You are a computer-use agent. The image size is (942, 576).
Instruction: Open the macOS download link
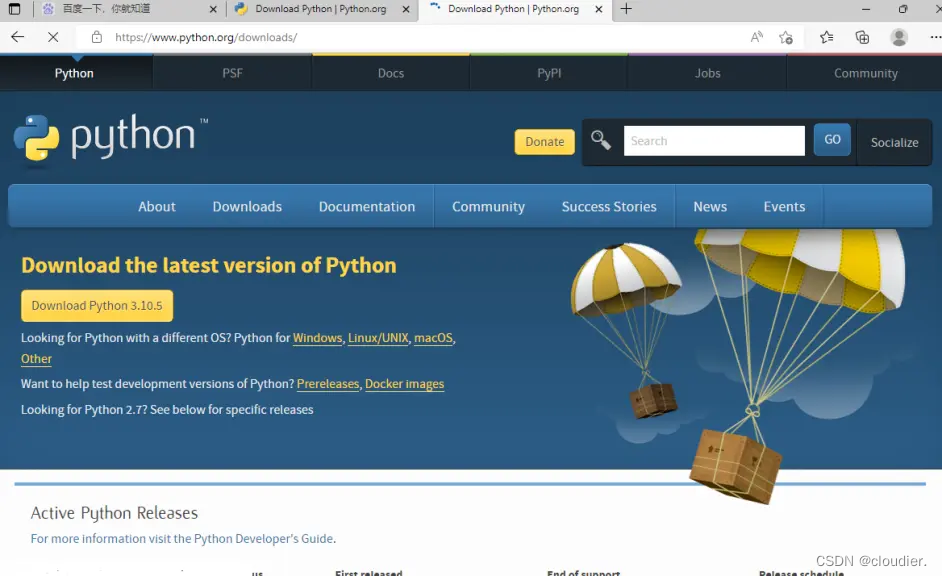tap(433, 338)
